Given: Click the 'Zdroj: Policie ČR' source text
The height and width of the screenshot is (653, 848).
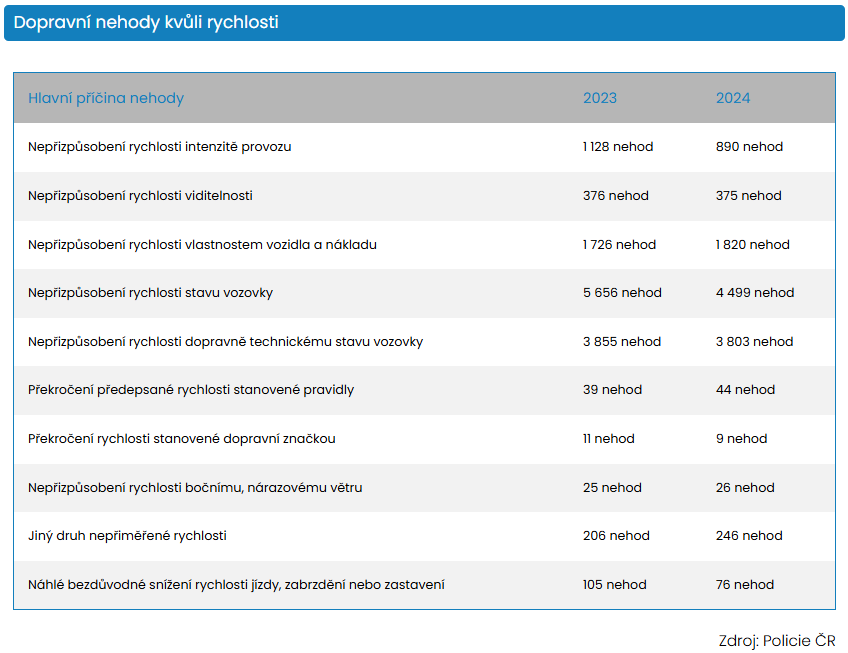Looking at the screenshot, I should click(776, 641).
